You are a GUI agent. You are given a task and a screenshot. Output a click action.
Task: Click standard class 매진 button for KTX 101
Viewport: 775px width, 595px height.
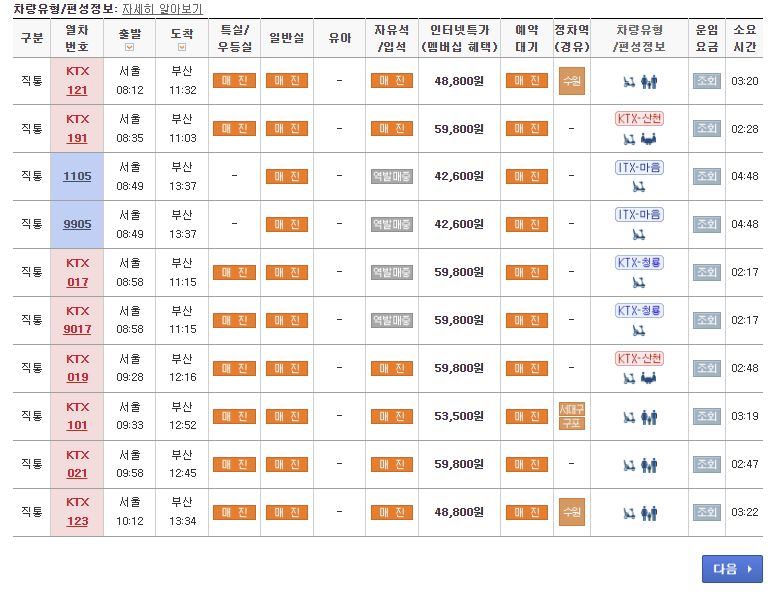pyautogui.click(x=287, y=416)
